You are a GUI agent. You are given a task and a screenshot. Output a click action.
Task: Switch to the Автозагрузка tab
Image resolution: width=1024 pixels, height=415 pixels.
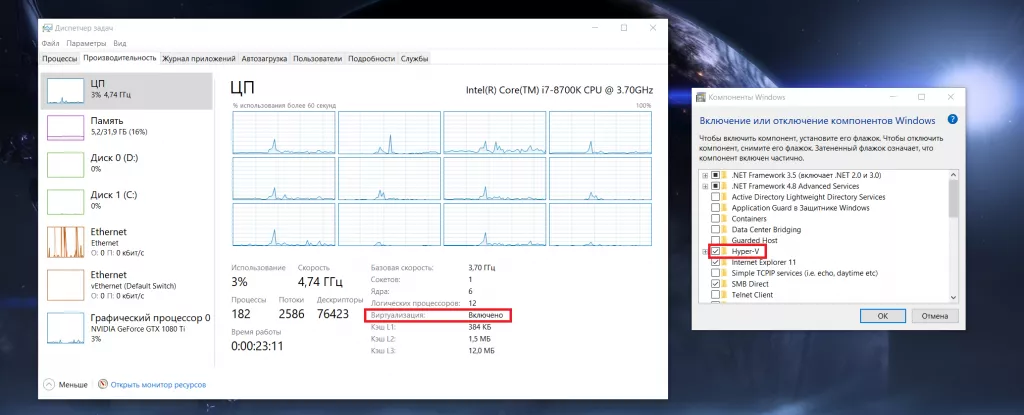264,59
